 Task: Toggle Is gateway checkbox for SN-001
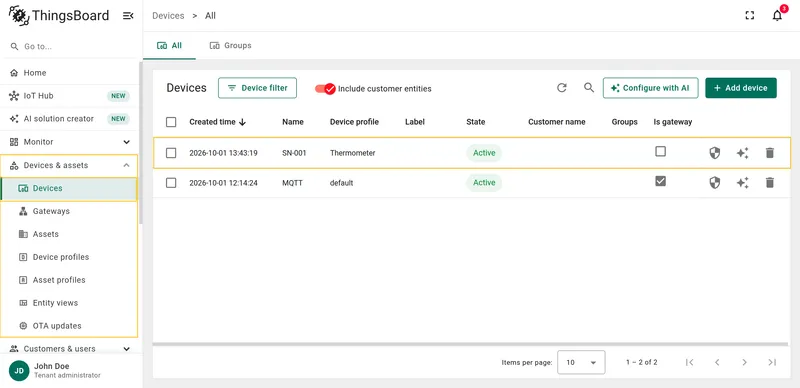661,152
